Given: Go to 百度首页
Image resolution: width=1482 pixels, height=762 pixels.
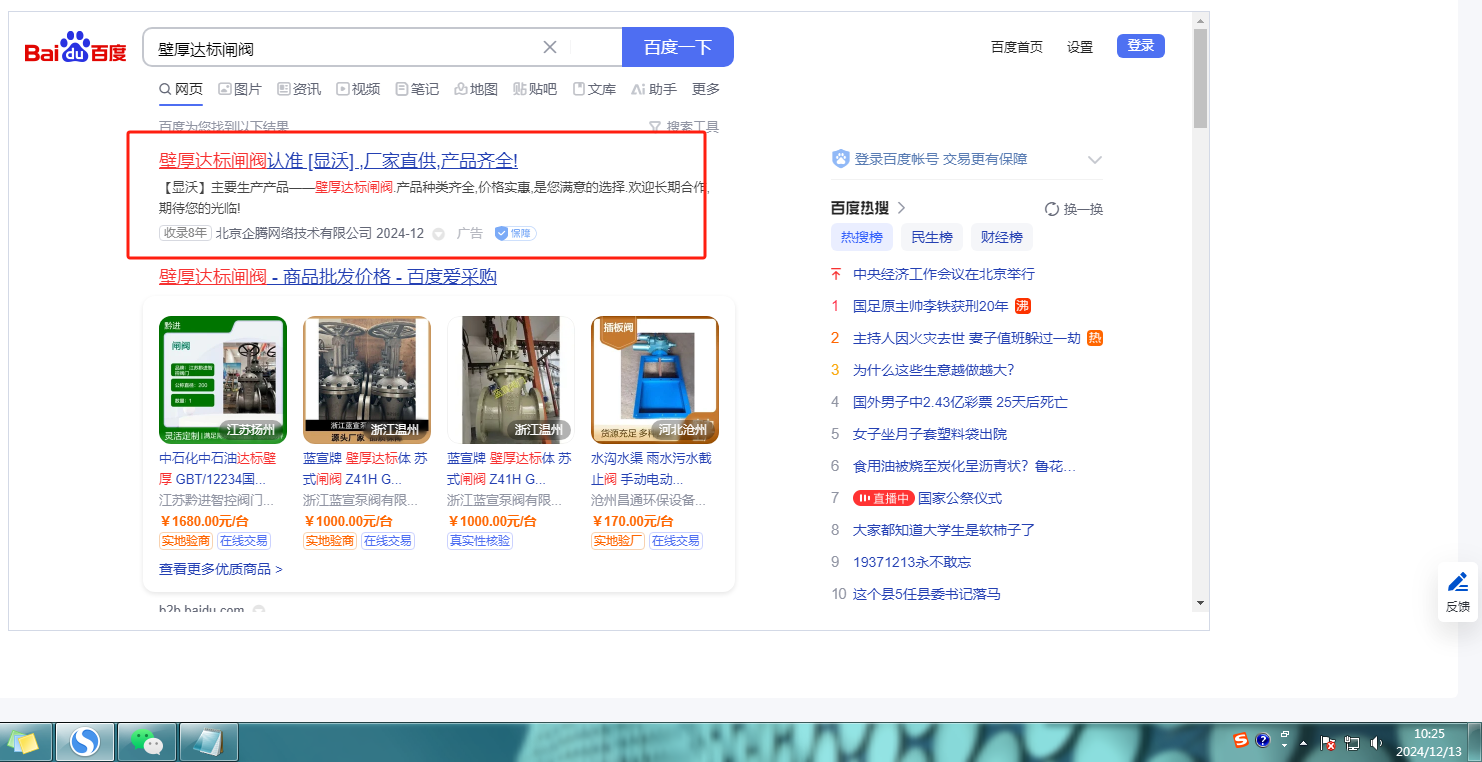Looking at the screenshot, I should 1017,47.
